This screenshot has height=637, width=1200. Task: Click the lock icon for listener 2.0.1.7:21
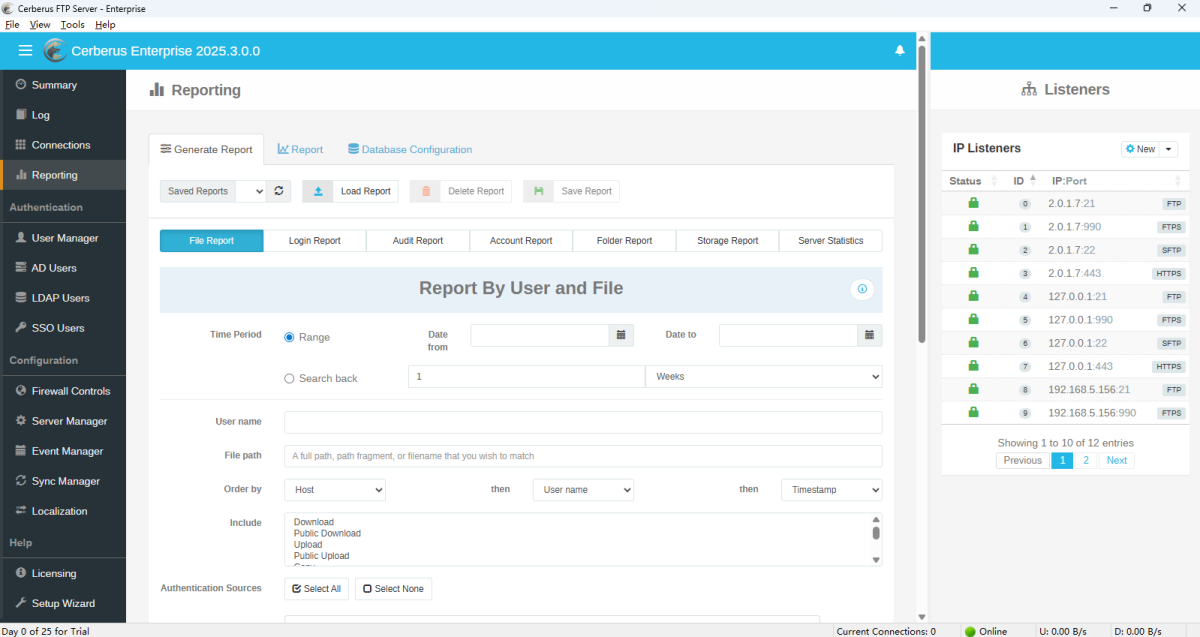pyautogui.click(x=973, y=203)
